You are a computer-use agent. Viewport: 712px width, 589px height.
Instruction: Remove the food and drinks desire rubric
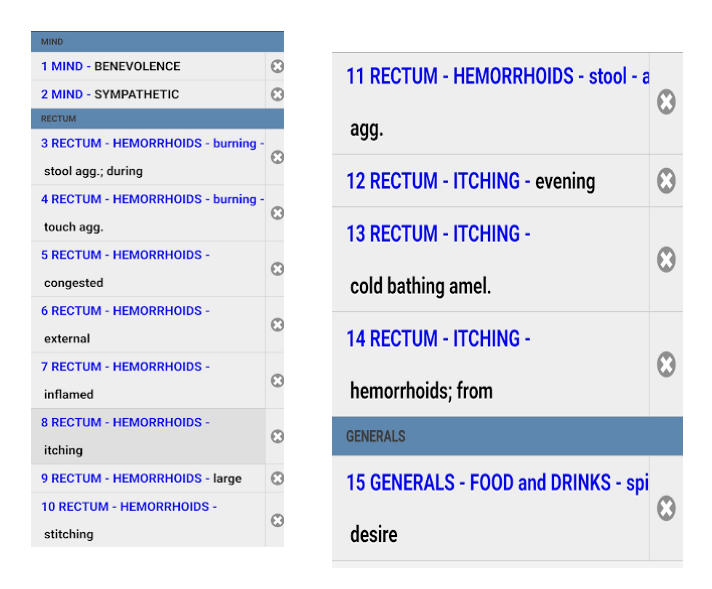(666, 508)
